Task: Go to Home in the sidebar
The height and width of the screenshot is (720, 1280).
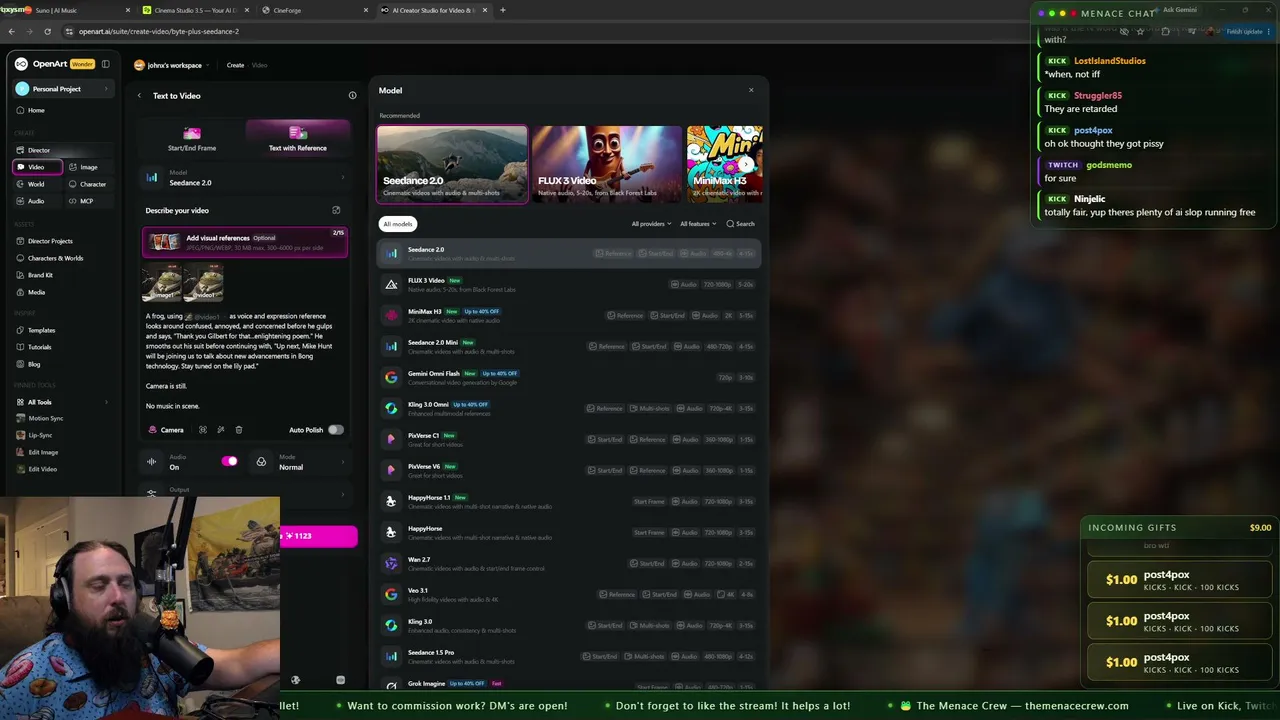Action: (x=36, y=110)
